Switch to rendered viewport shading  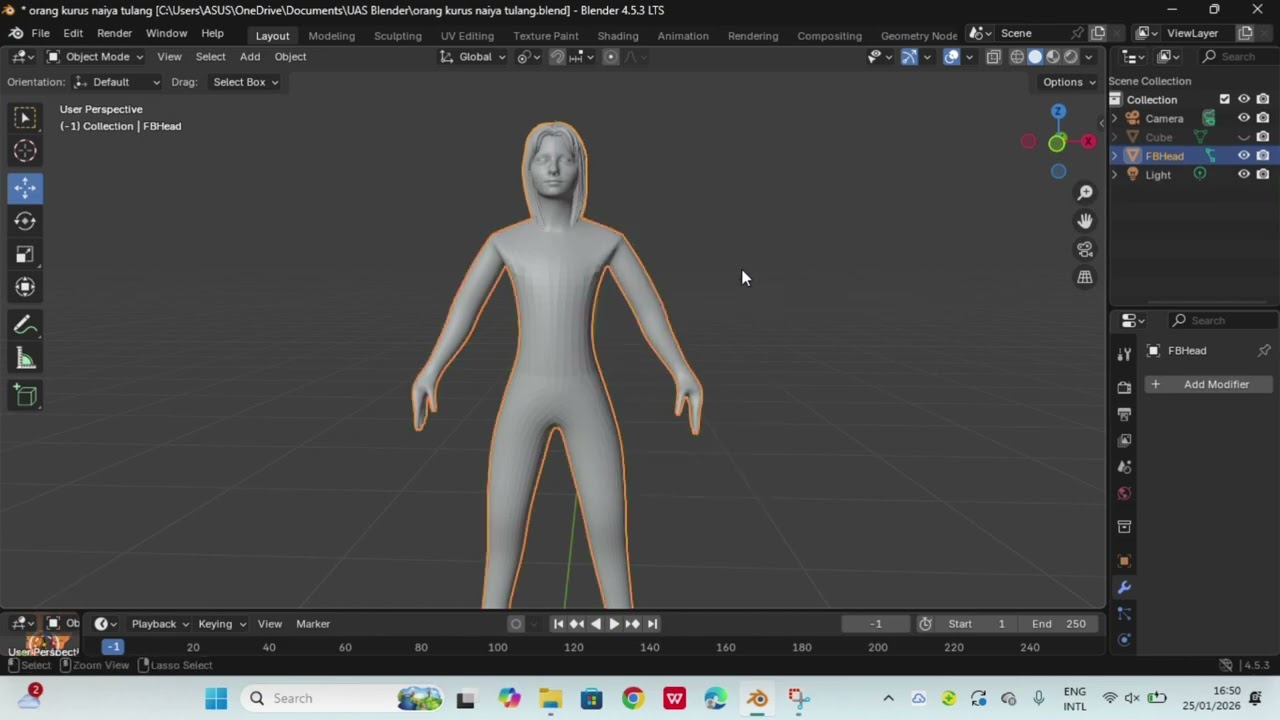pyautogui.click(x=1071, y=57)
